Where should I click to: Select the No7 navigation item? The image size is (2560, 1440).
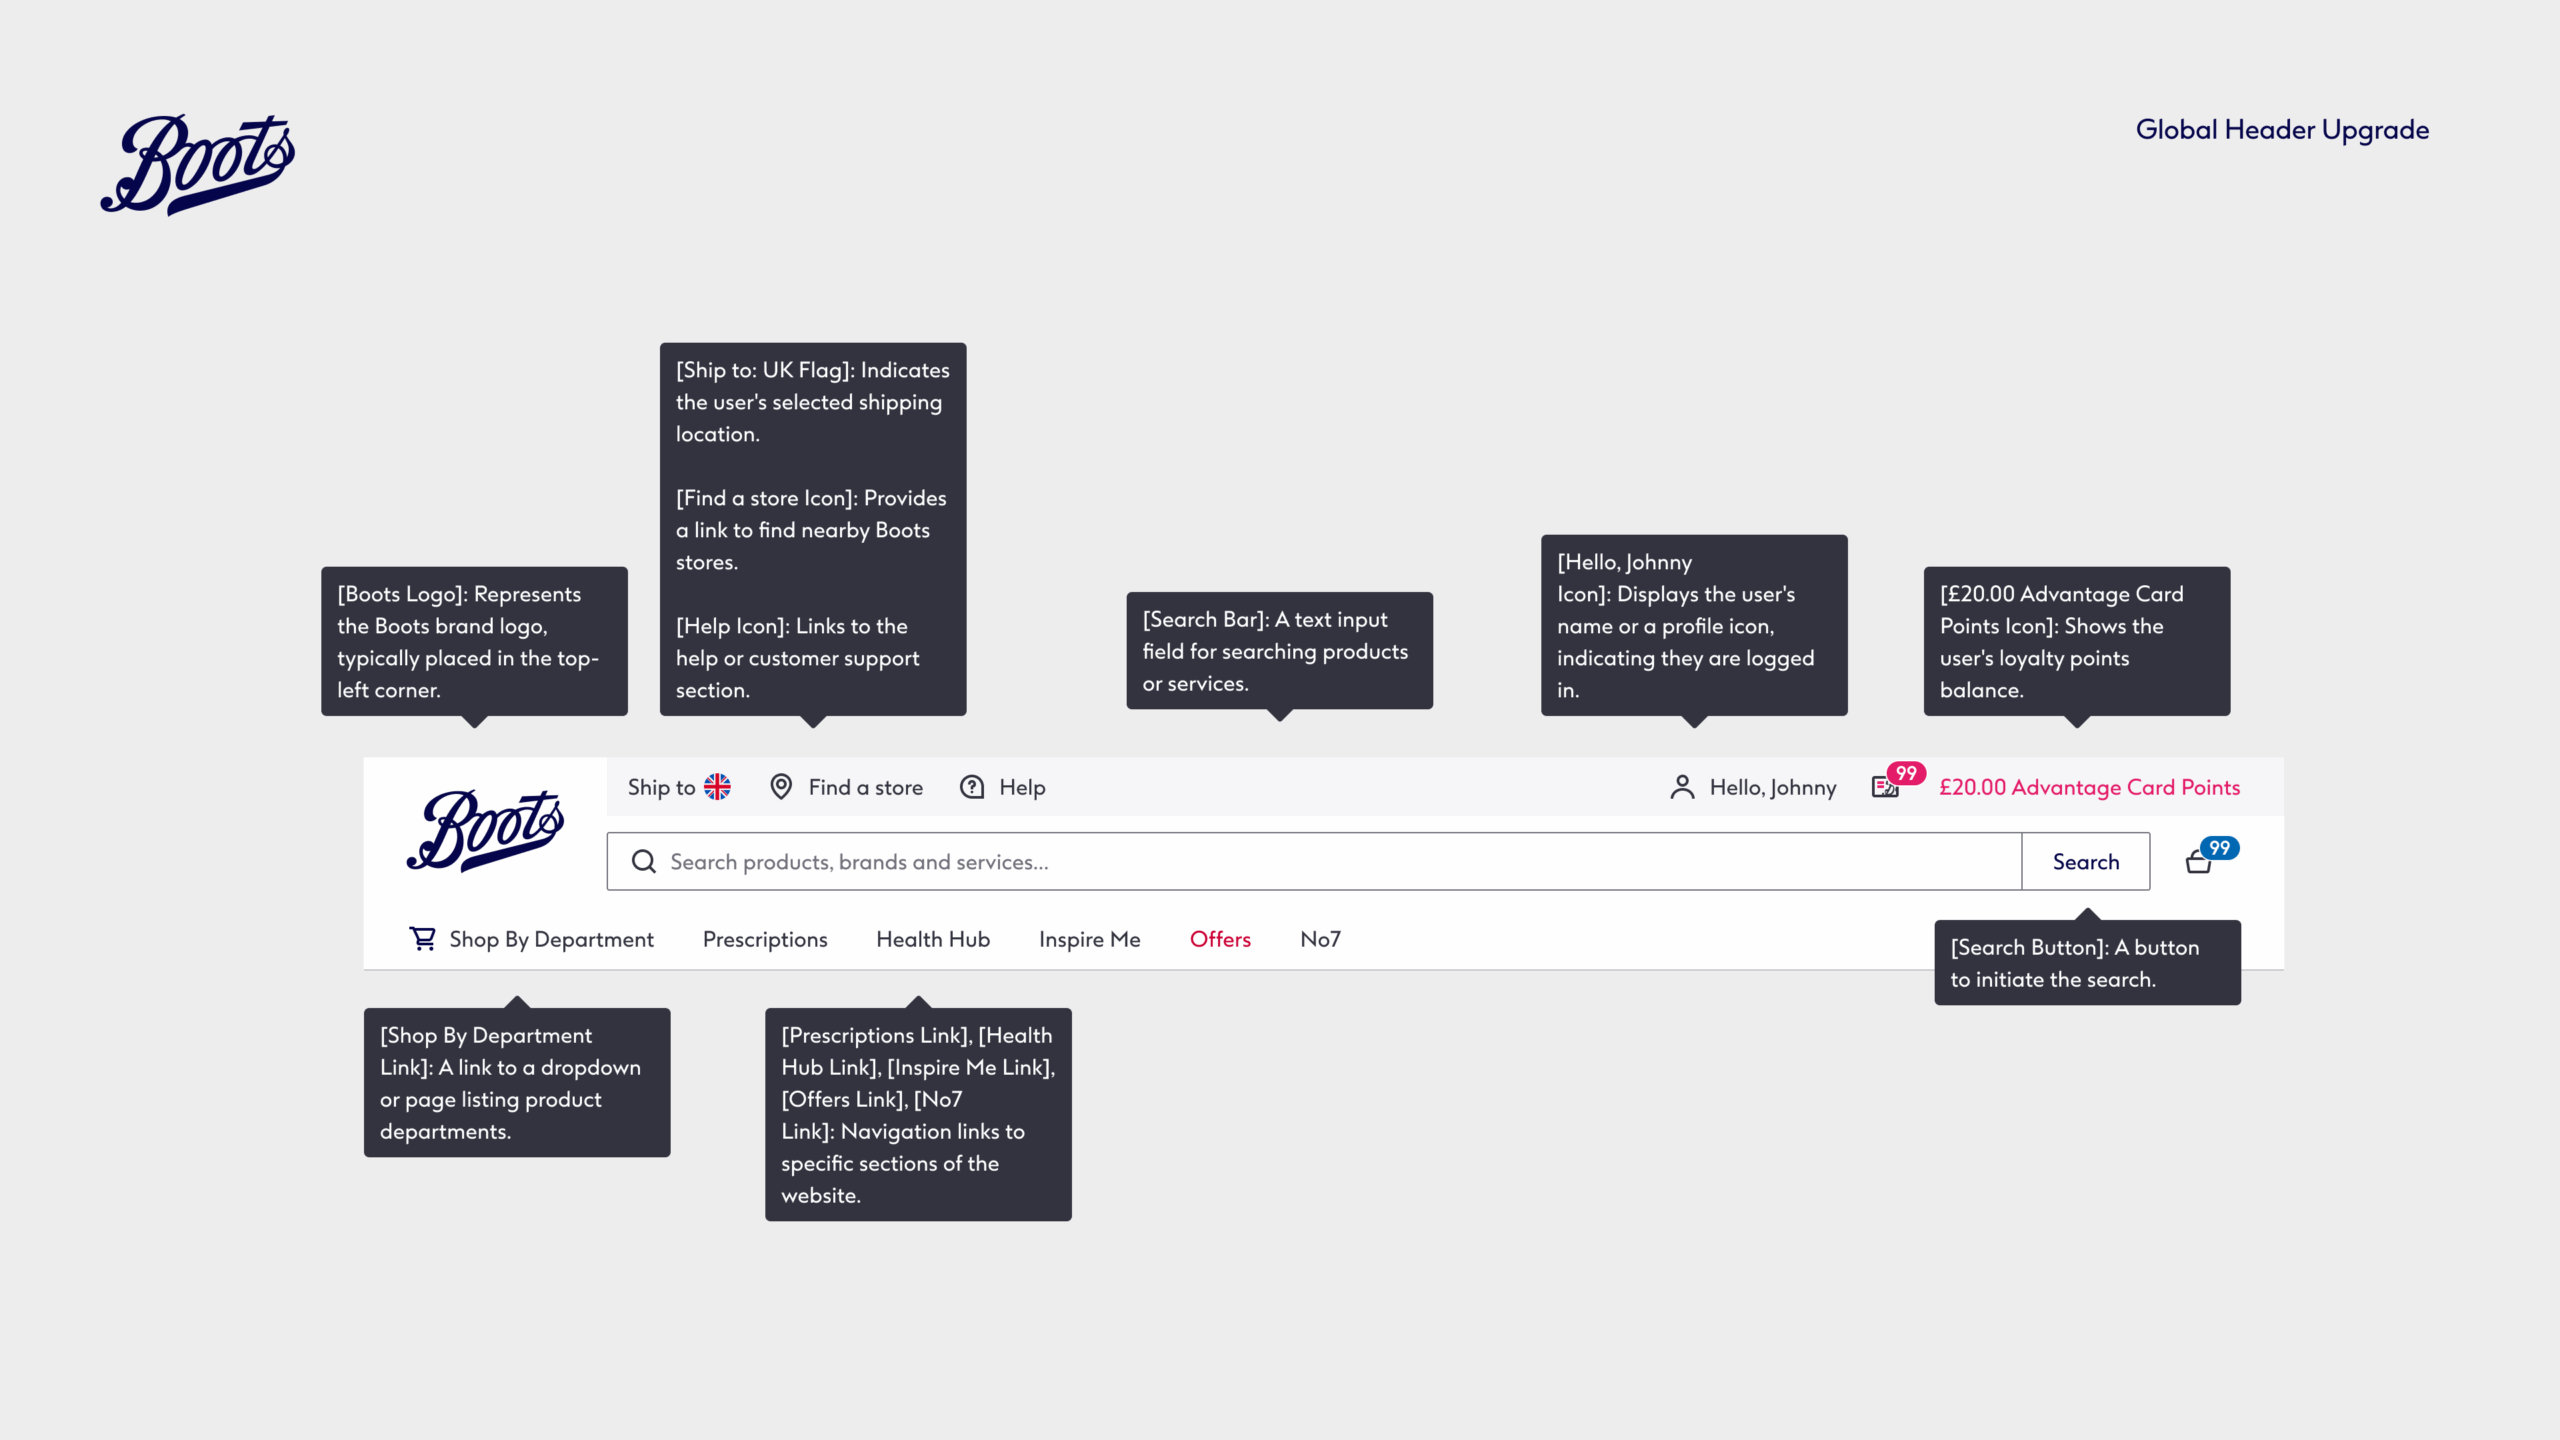point(1320,940)
